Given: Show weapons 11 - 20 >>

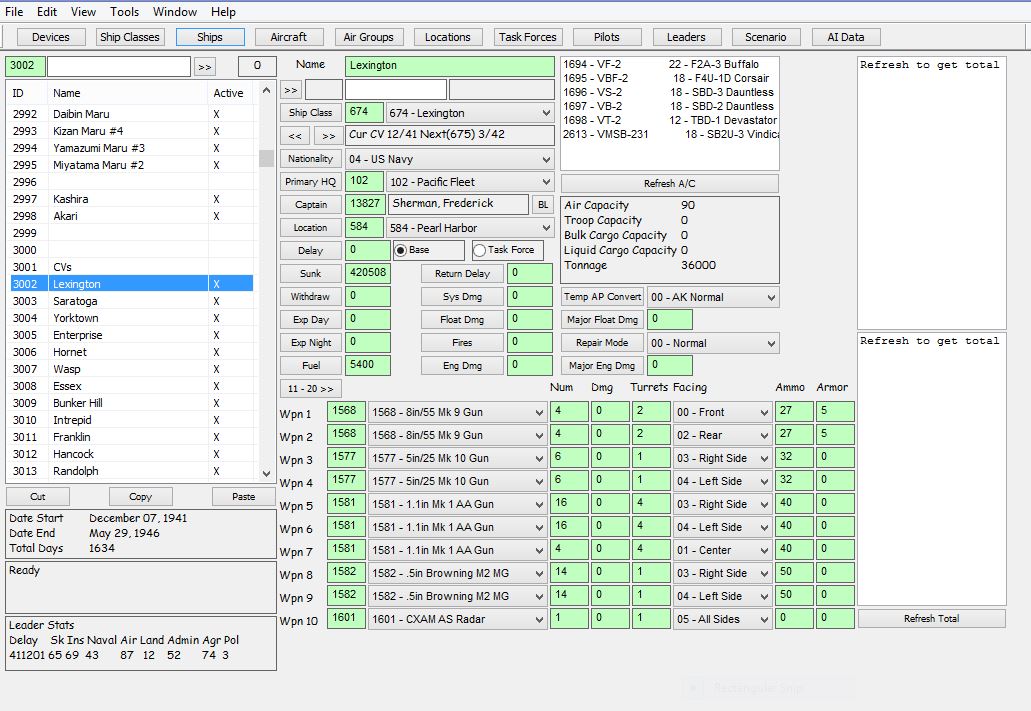Looking at the screenshot, I should (x=310, y=389).
